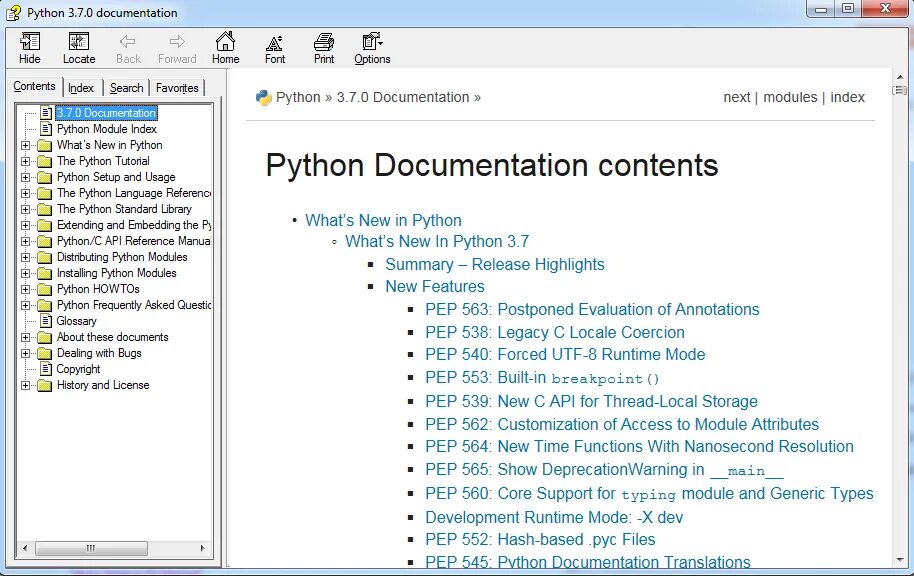
Task: Open the 'modules' navigation link
Action: [790, 97]
